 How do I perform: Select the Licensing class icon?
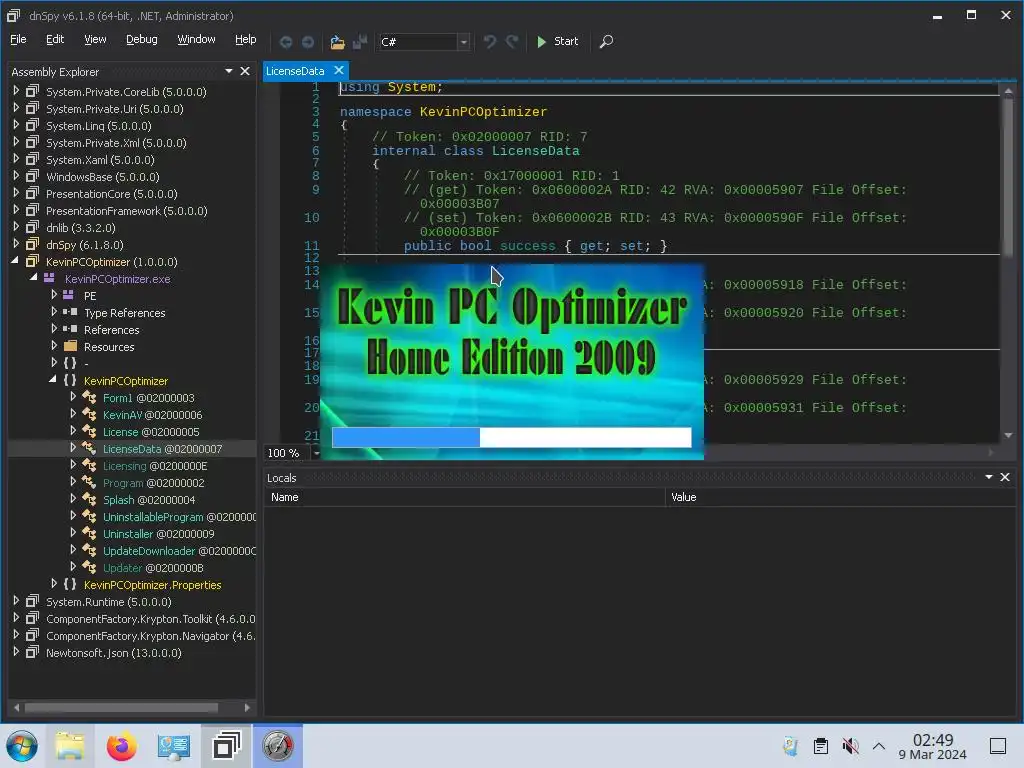(89, 465)
